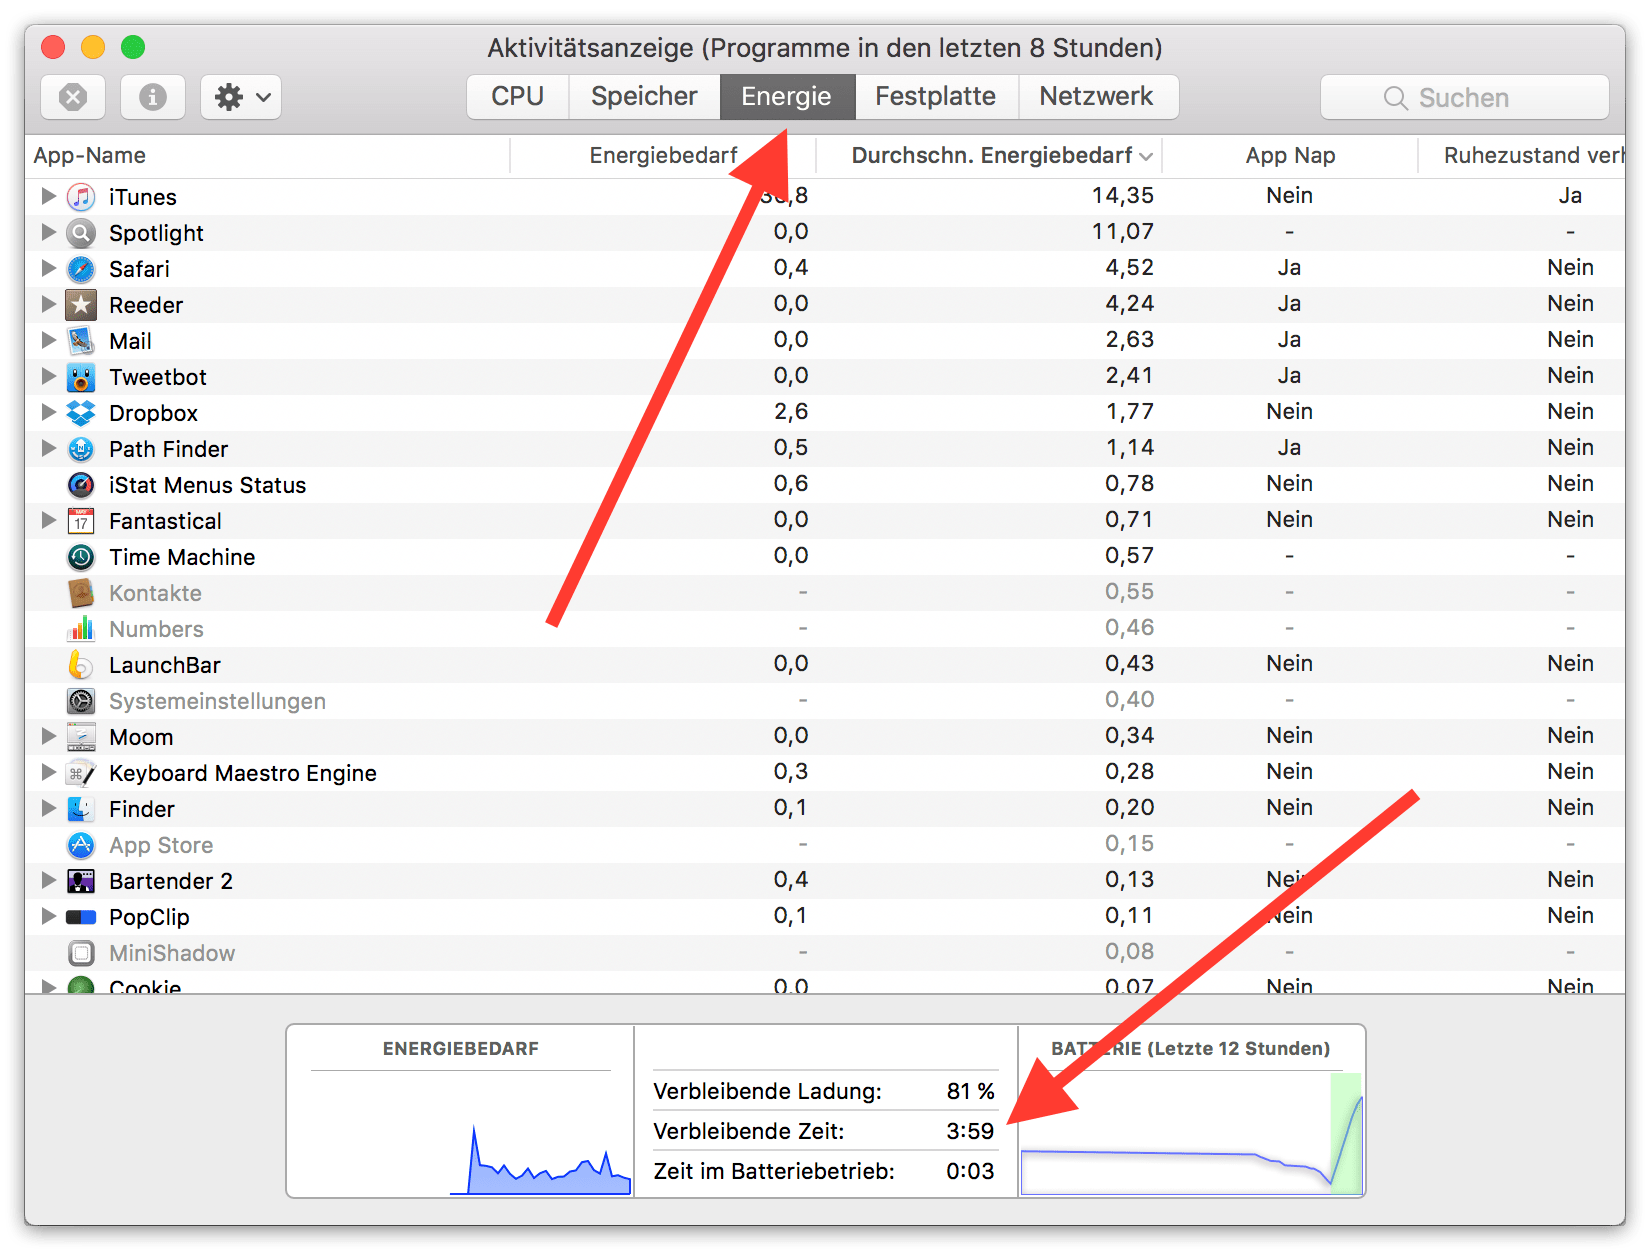Expand the Reeder process row
This screenshot has height=1250, width=1650.
point(48,304)
